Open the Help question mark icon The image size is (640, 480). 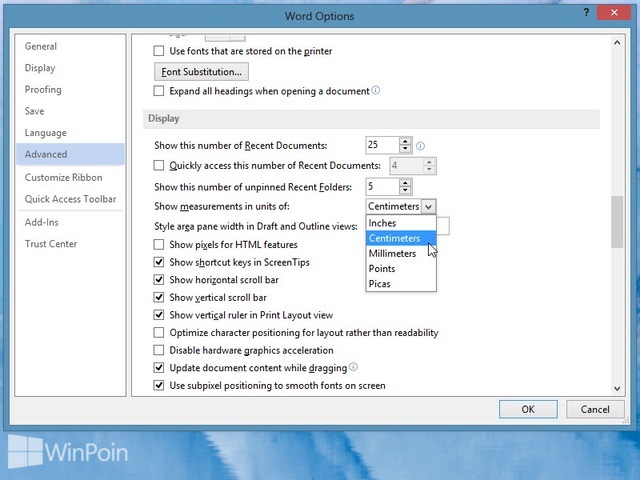586,13
